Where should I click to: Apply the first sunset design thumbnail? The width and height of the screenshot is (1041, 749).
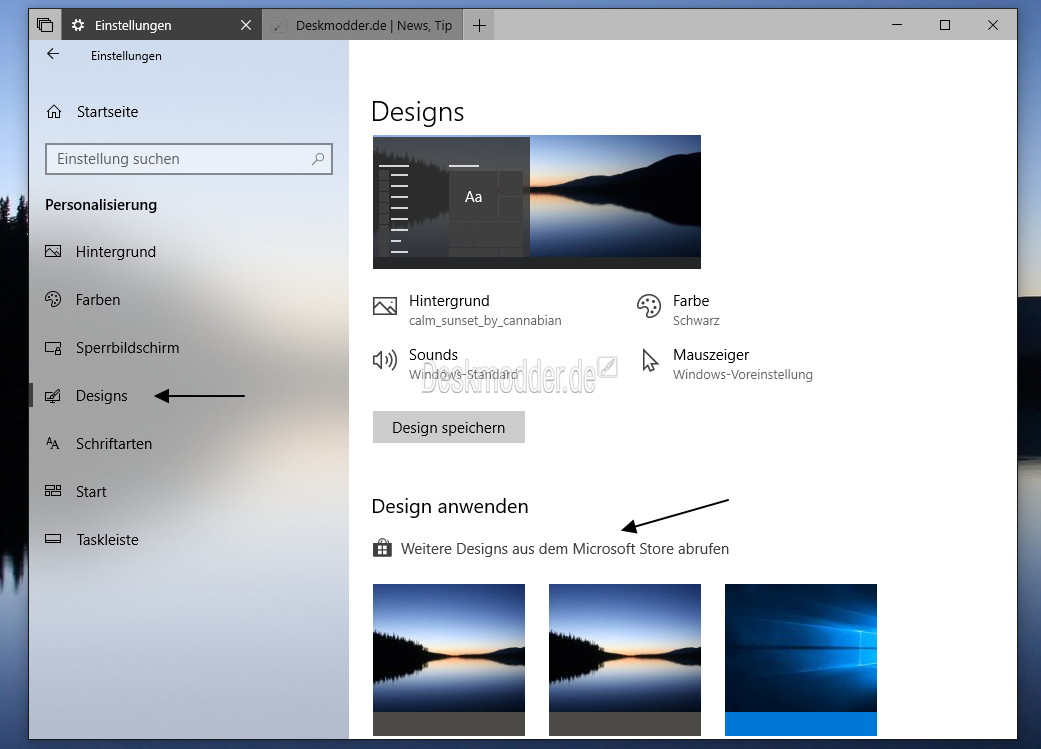click(449, 659)
